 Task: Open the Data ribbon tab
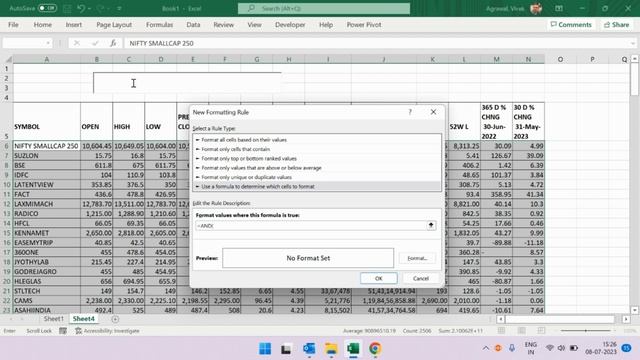(x=193, y=25)
